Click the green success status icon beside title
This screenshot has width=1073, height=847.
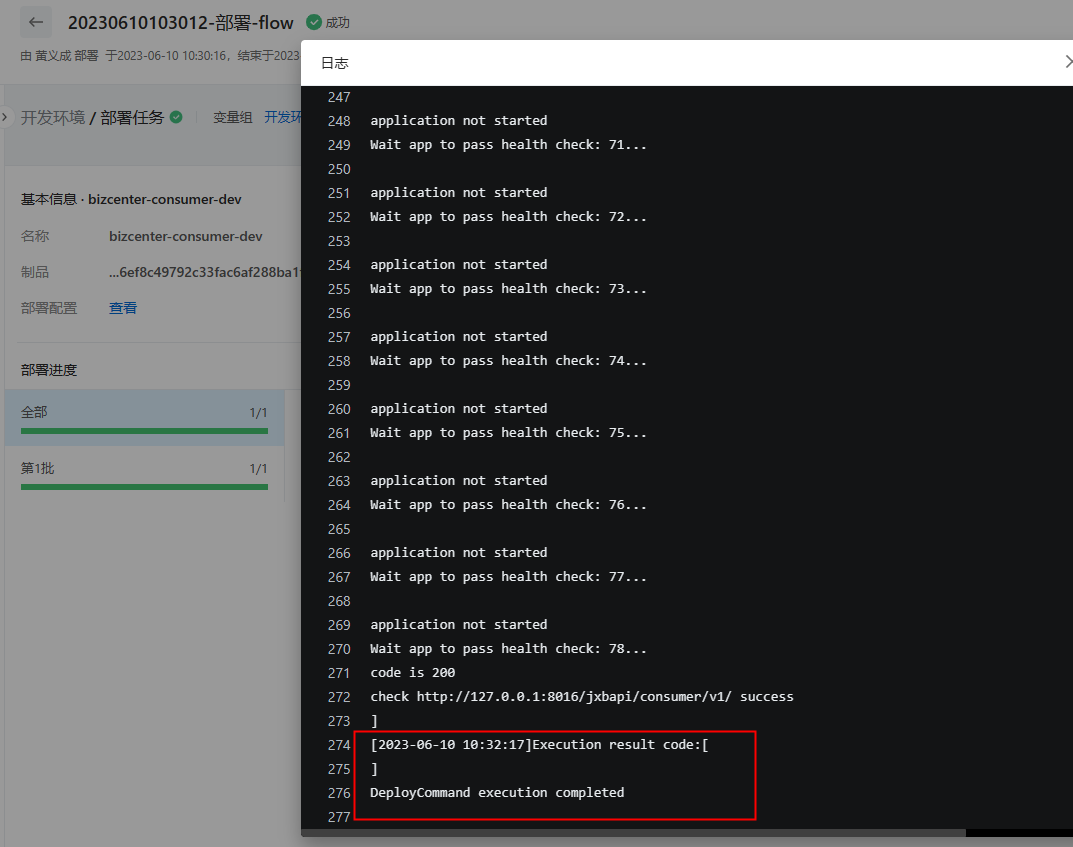tap(314, 23)
